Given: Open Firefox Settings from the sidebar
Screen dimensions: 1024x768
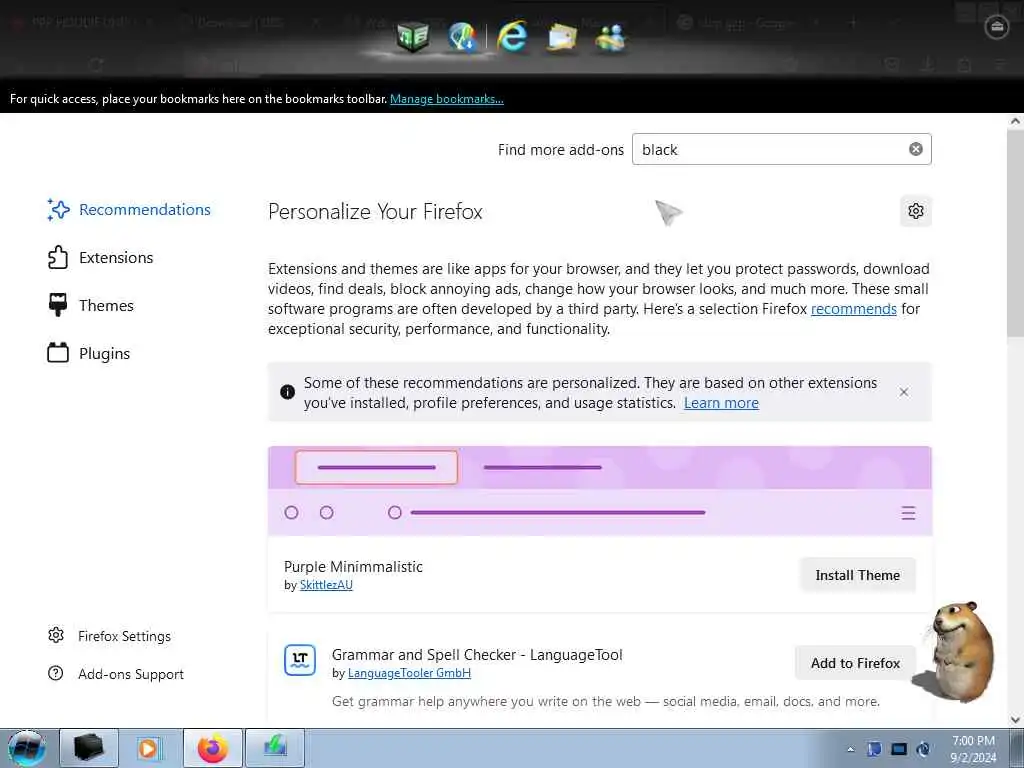Looking at the screenshot, I should point(110,635).
